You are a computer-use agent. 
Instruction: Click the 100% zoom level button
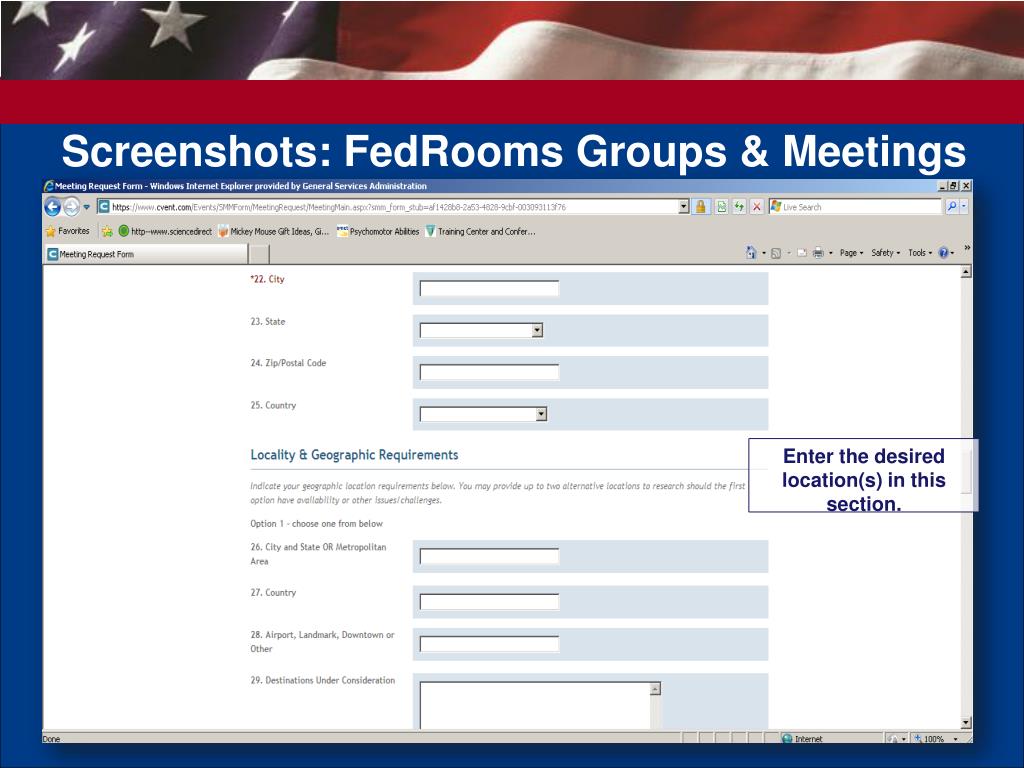click(929, 739)
